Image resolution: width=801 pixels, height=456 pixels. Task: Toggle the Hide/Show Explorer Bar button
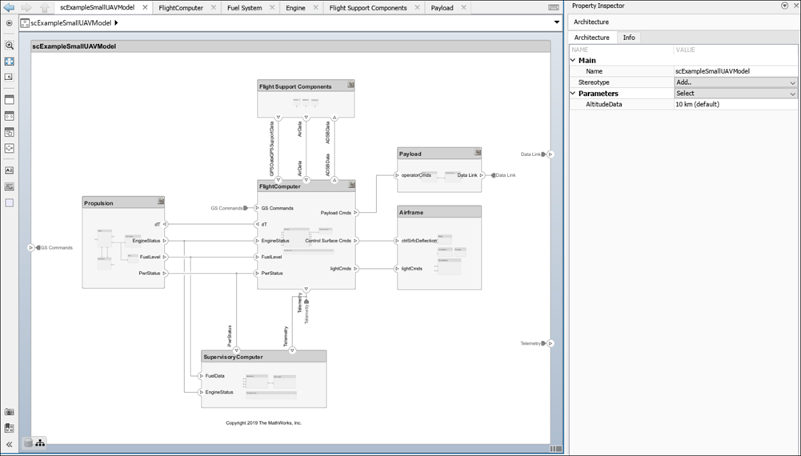[9, 22]
